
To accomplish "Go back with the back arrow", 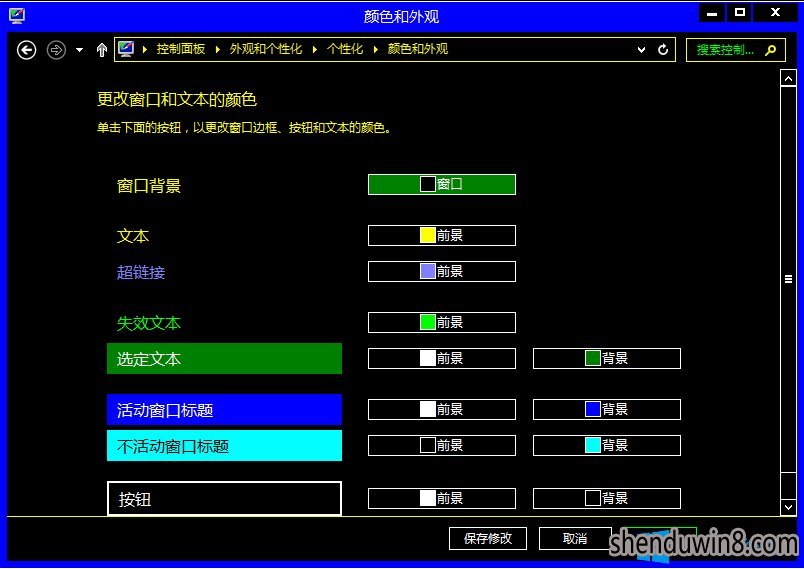I will click(27, 50).
